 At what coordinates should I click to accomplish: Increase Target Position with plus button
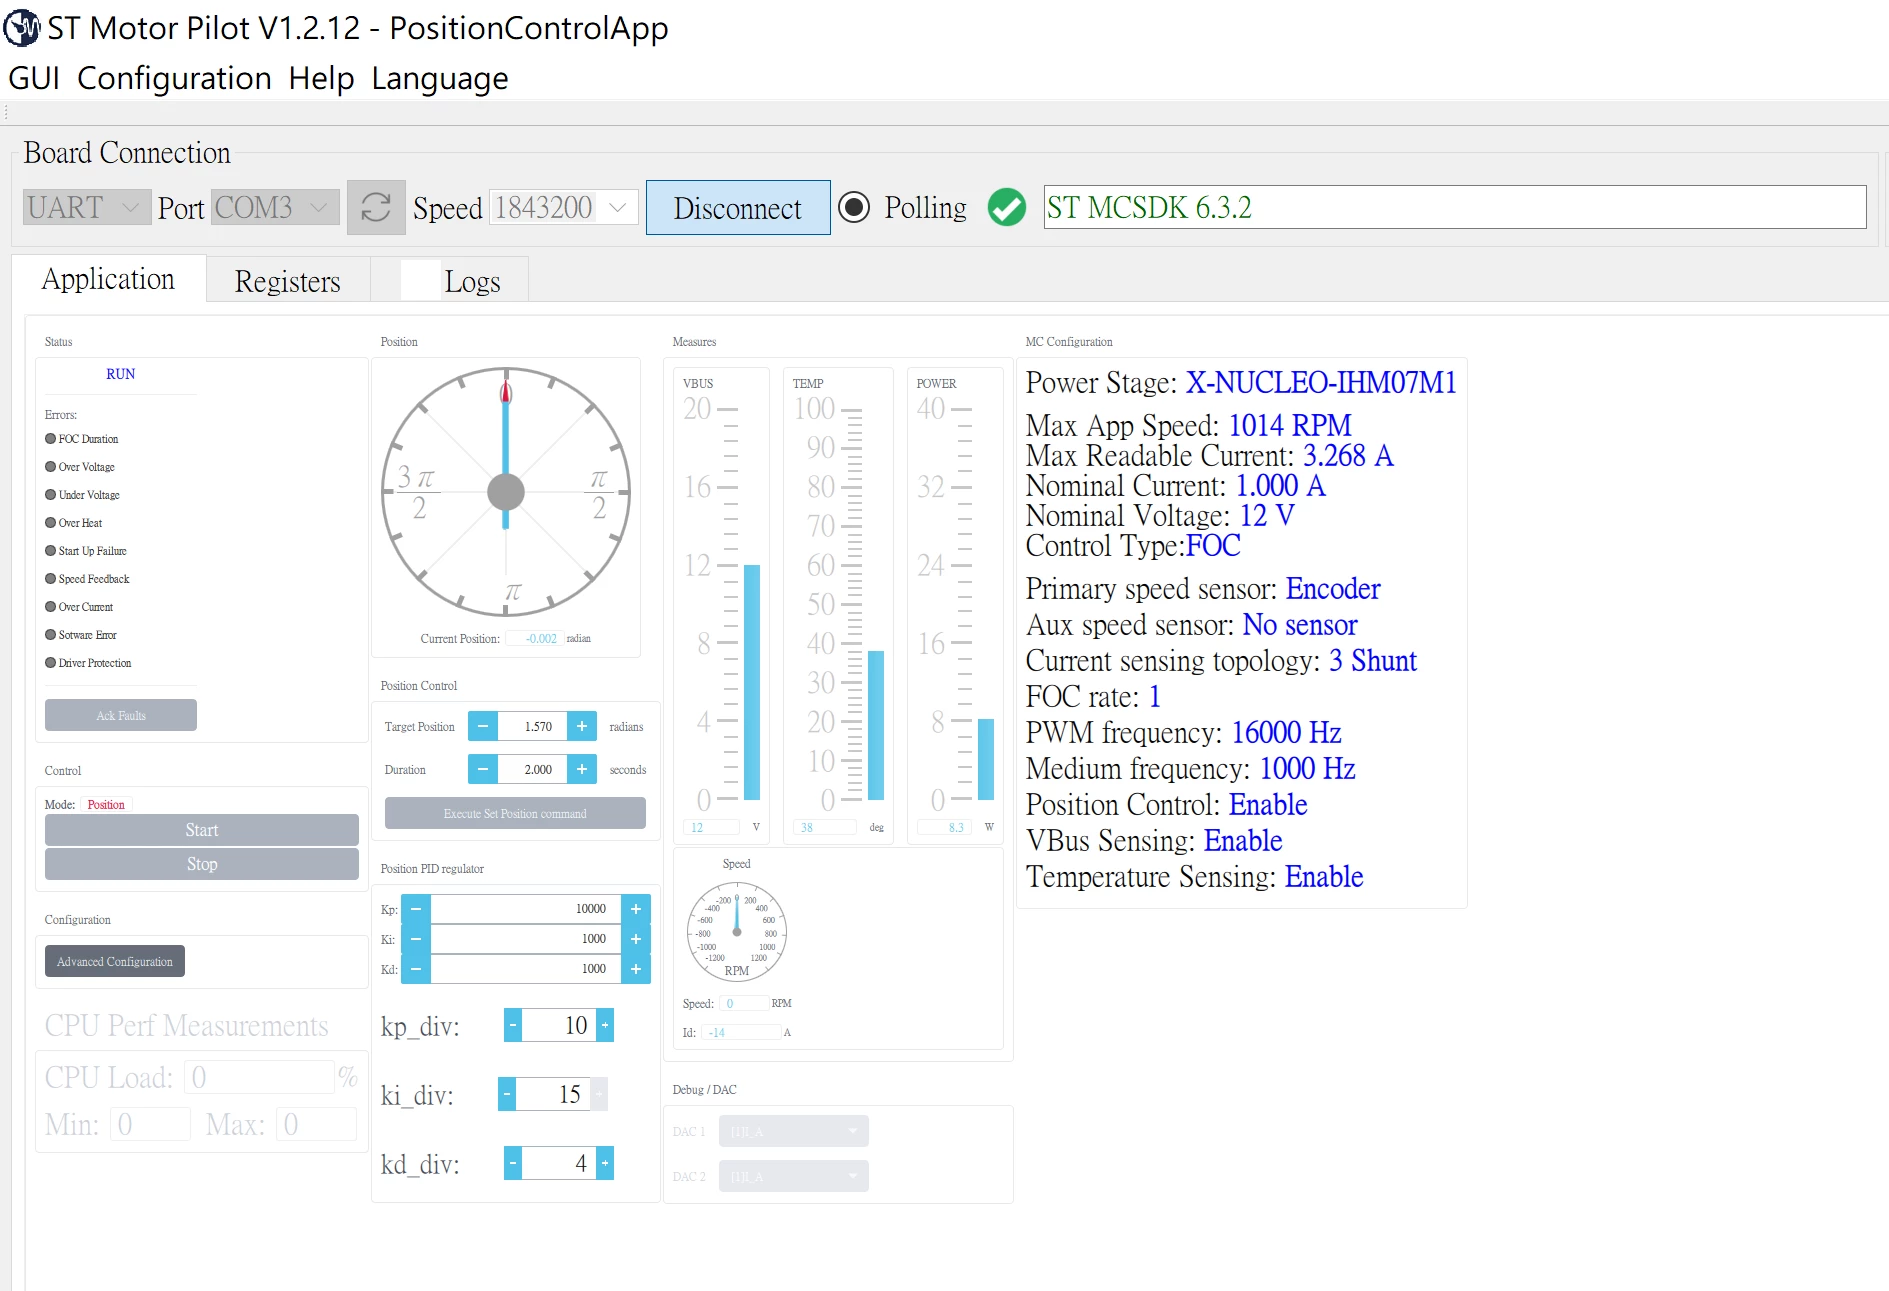pos(582,727)
